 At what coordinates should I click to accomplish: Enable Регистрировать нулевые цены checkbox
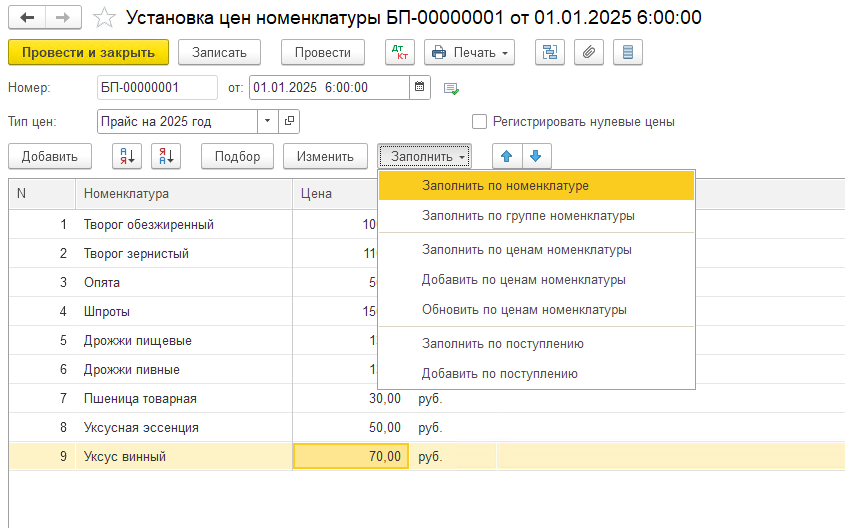[x=479, y=121]
